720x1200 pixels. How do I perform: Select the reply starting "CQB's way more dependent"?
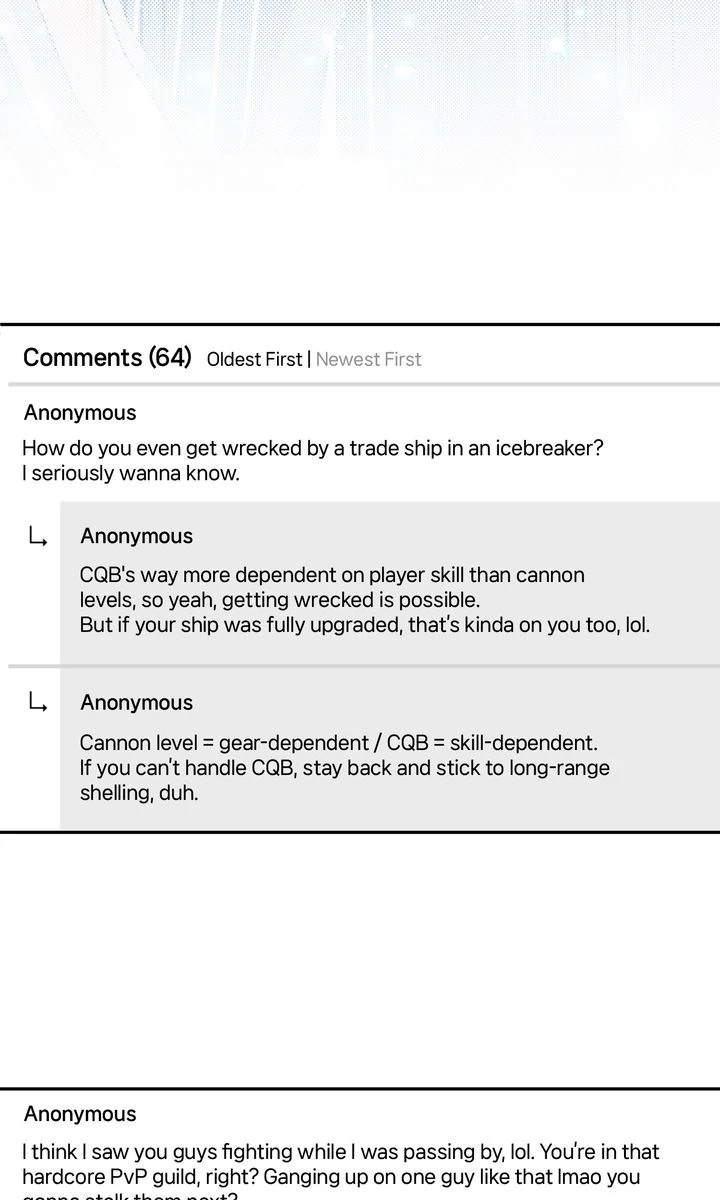click(332, 575)
